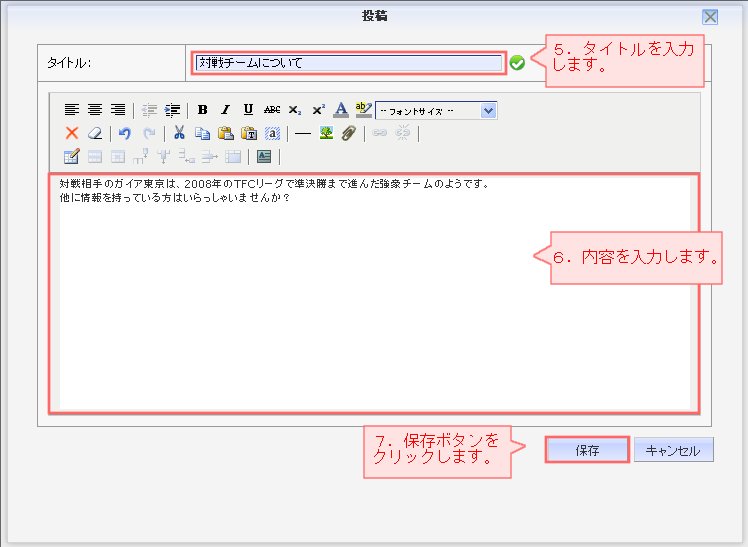Click the red X delete icon
Image resolution: width=748 pixels, height=547 pixels.
pyautogui.click(x=72, y=133)
